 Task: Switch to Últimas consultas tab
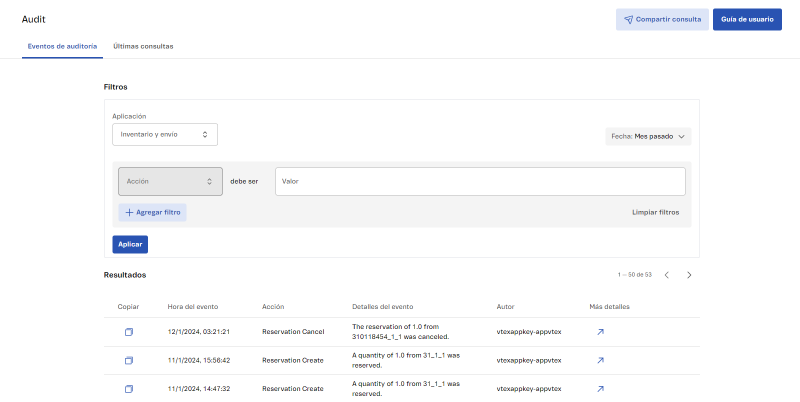pyautogui.click(x=143, y=46)
